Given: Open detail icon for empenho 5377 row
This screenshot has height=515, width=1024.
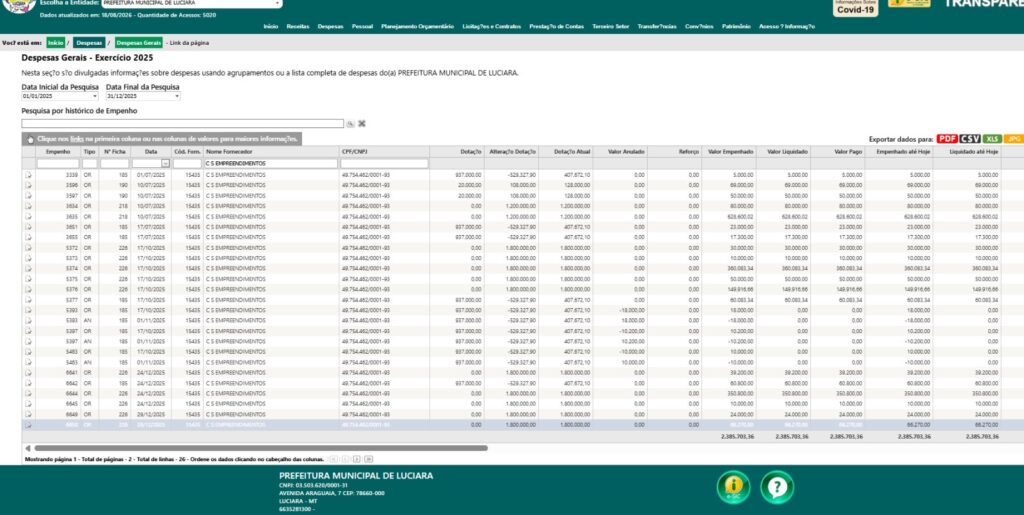Looking at the screenshot, I should click(28, 300).
